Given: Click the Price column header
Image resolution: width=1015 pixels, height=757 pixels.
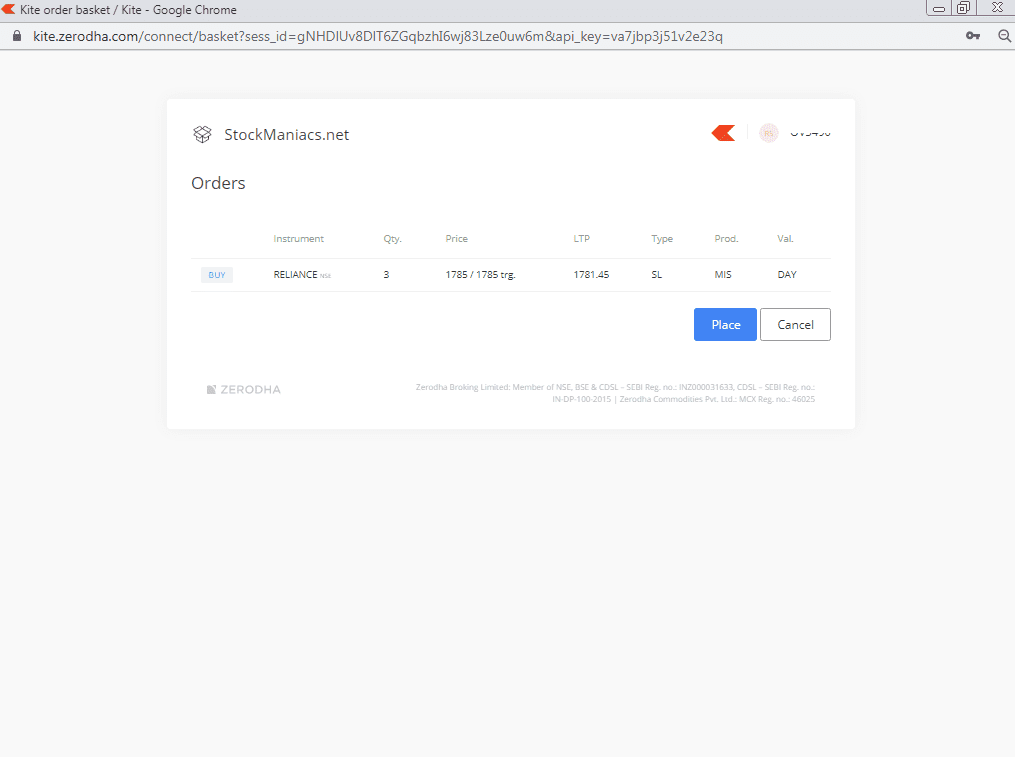Looking at the screenshot, I should [456, 239].
